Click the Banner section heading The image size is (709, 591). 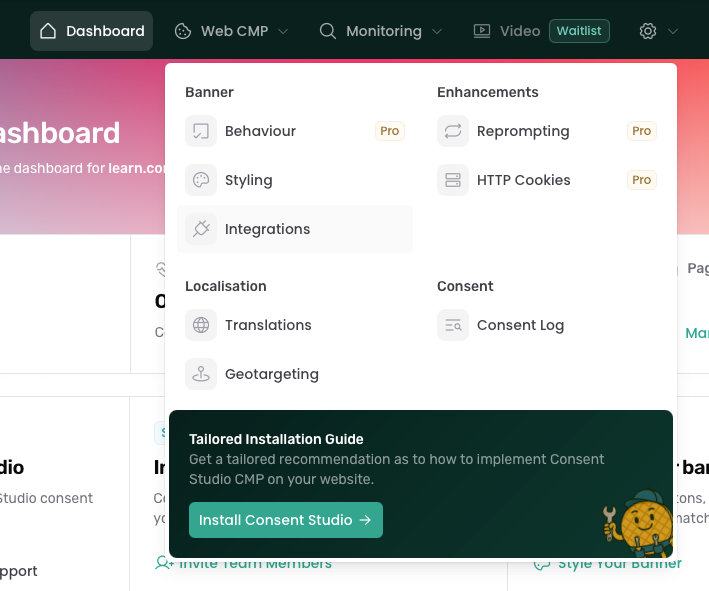pyautogui.click(x=209, y=92)
